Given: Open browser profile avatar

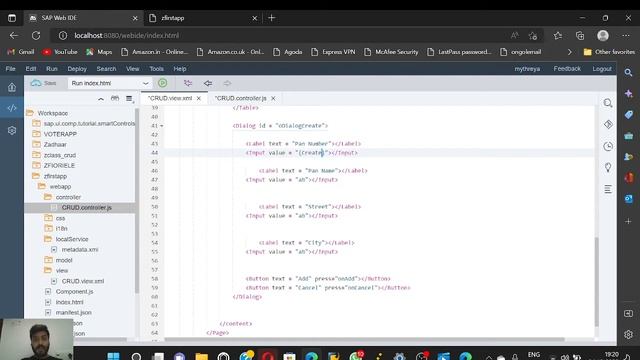Looking at the screenshot, I should pos(603,36).
